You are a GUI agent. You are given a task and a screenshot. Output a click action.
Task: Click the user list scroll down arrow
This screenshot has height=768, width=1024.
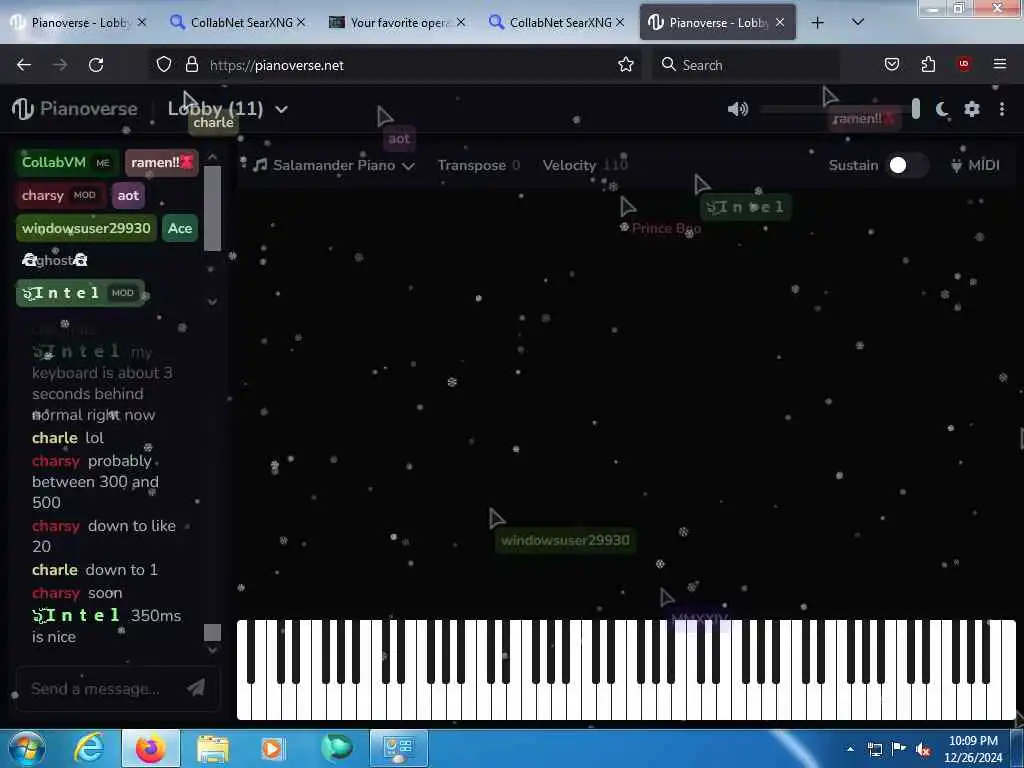point(212,302)
